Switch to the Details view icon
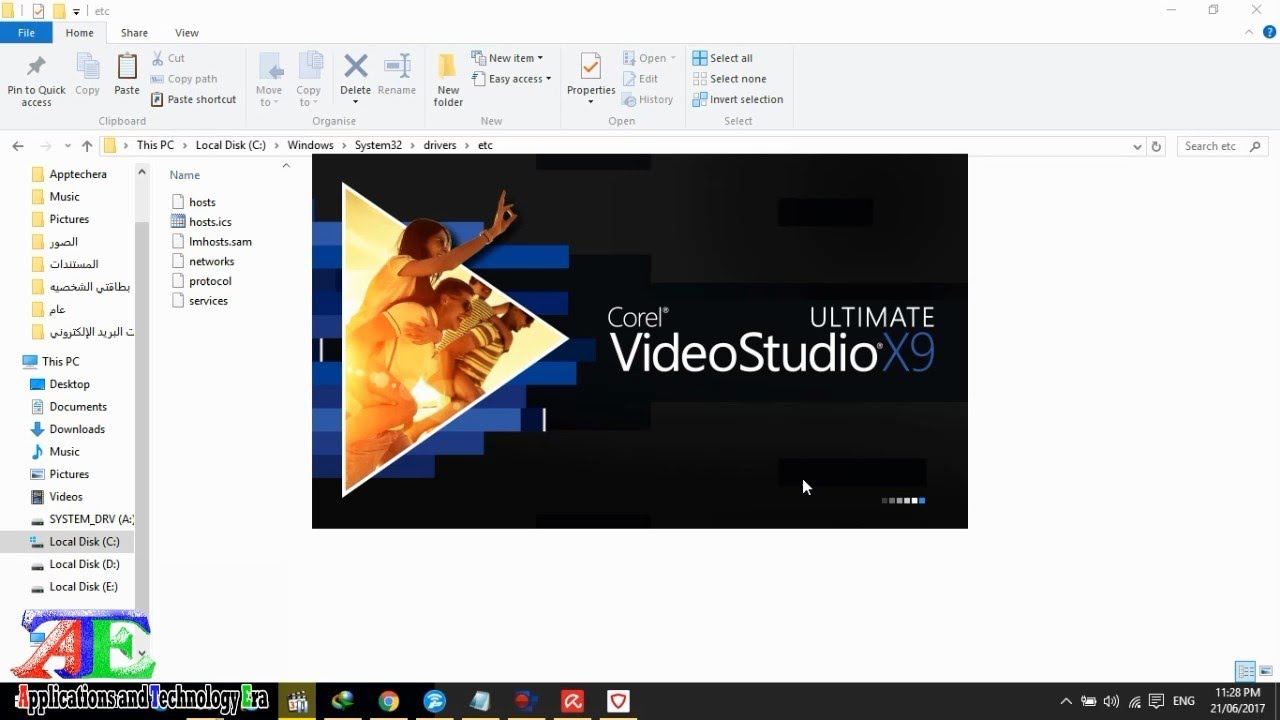 click(1245, 671)
